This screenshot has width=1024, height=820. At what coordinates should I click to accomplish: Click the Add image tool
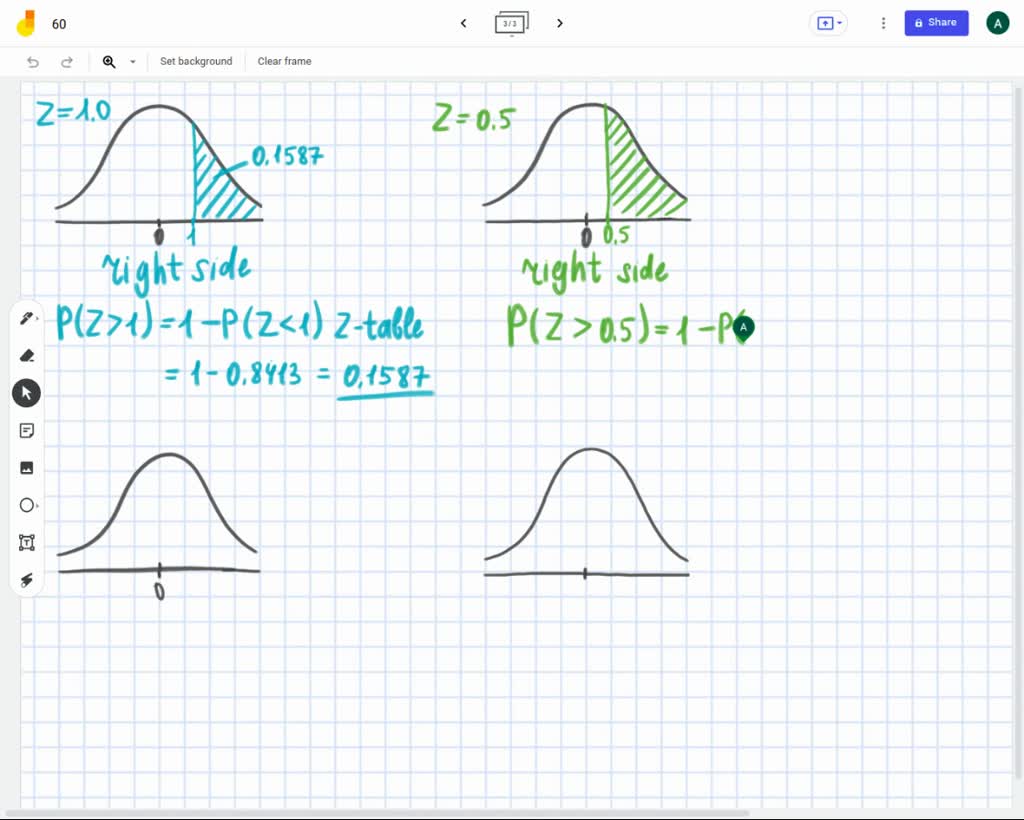tap(26, 467)
